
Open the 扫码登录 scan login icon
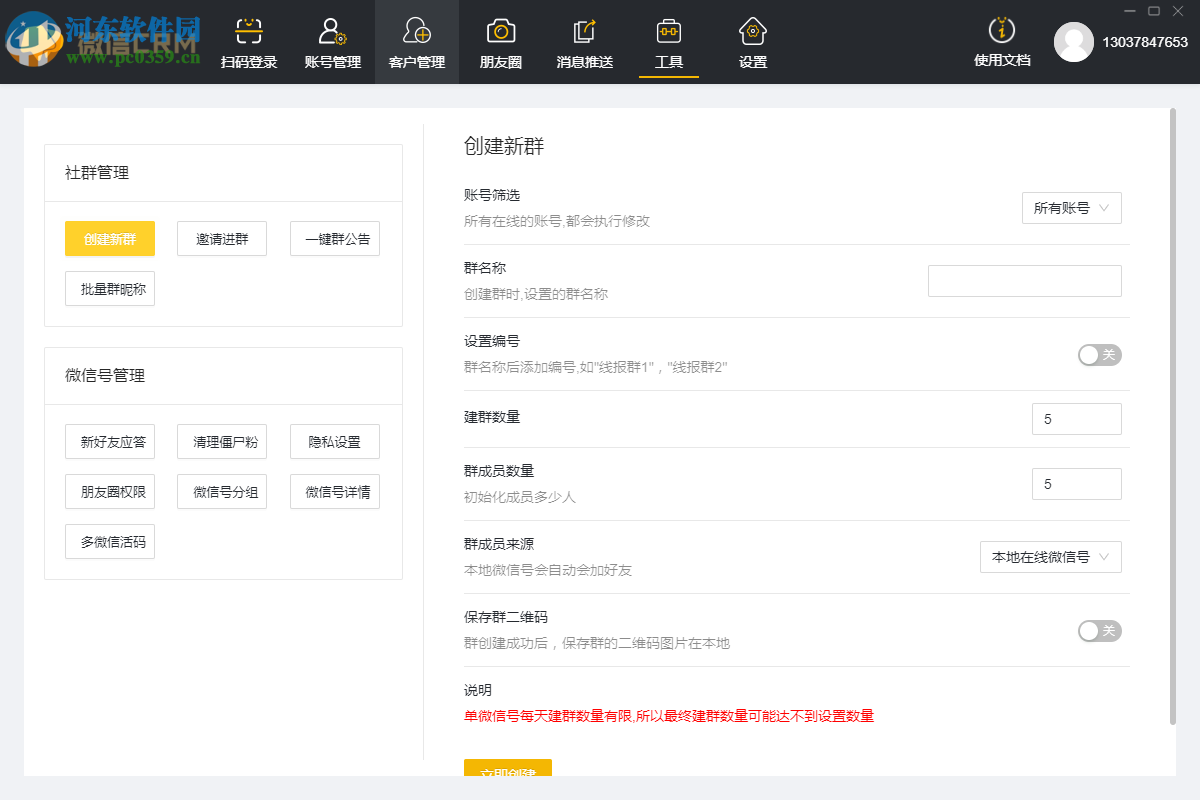click(x=248, y=30)
